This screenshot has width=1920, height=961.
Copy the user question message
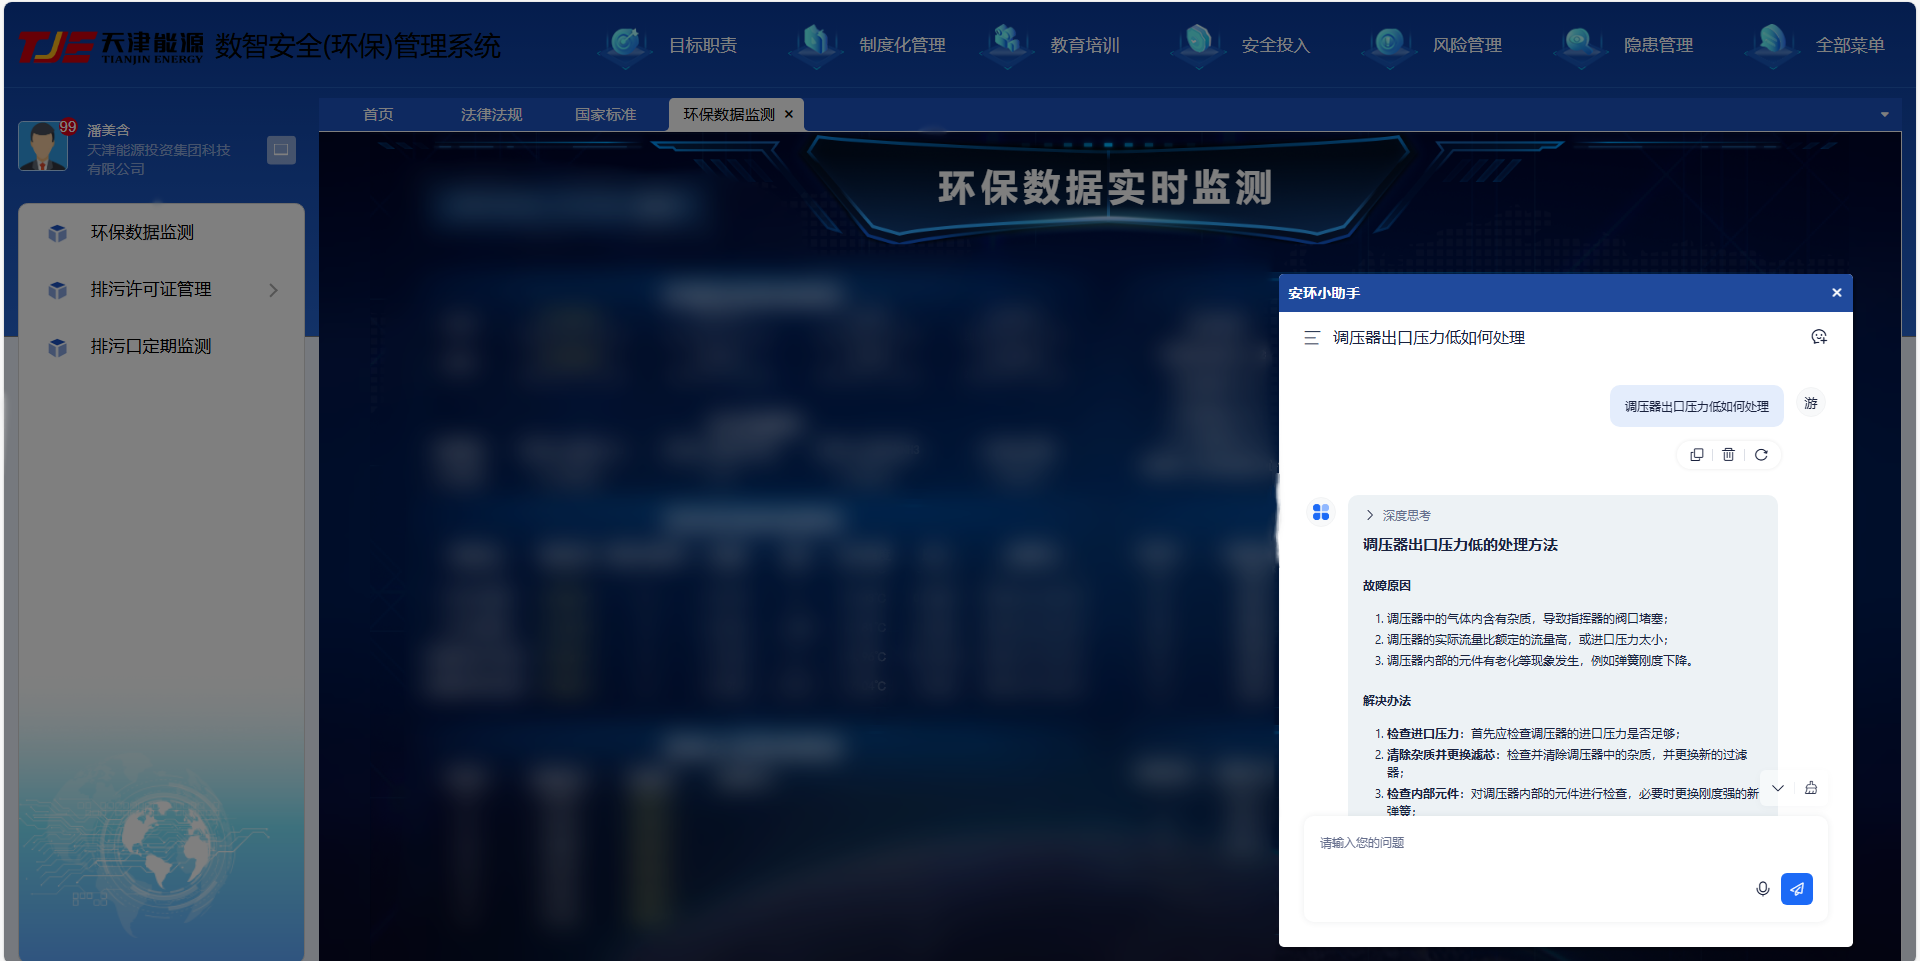coord(1696,455)
